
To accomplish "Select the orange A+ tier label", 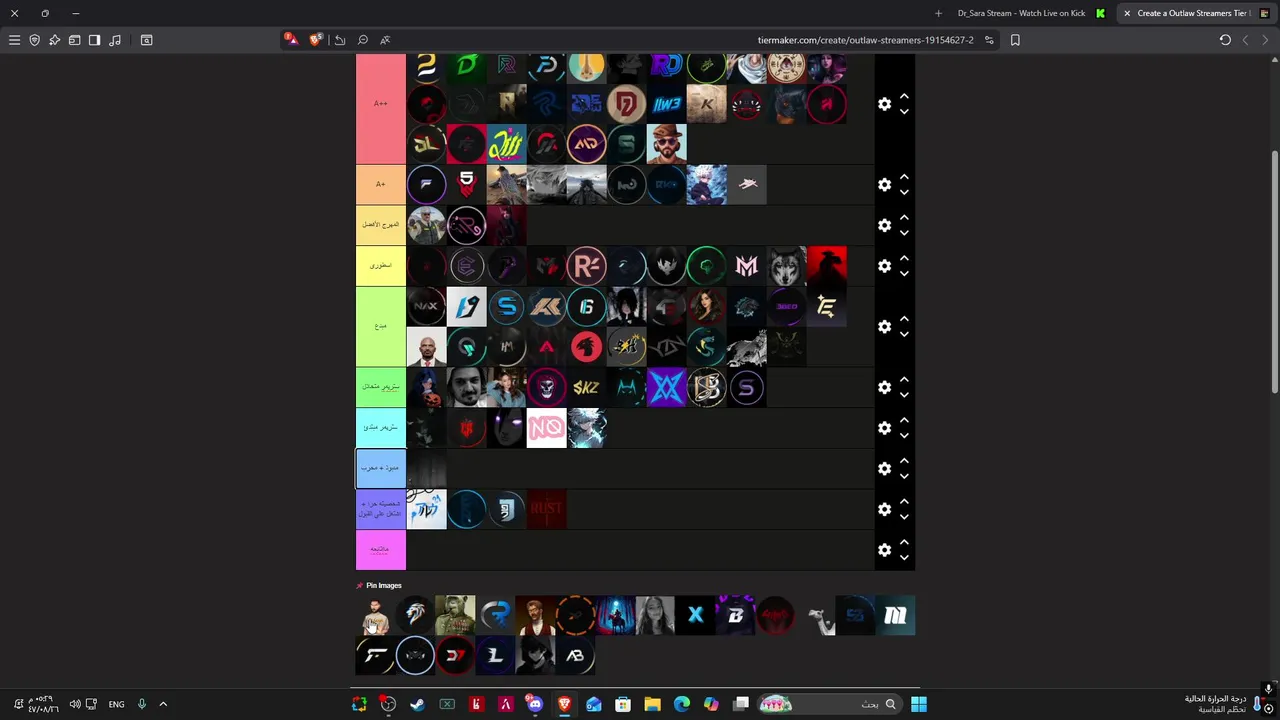I will click(x=381, y=185).
